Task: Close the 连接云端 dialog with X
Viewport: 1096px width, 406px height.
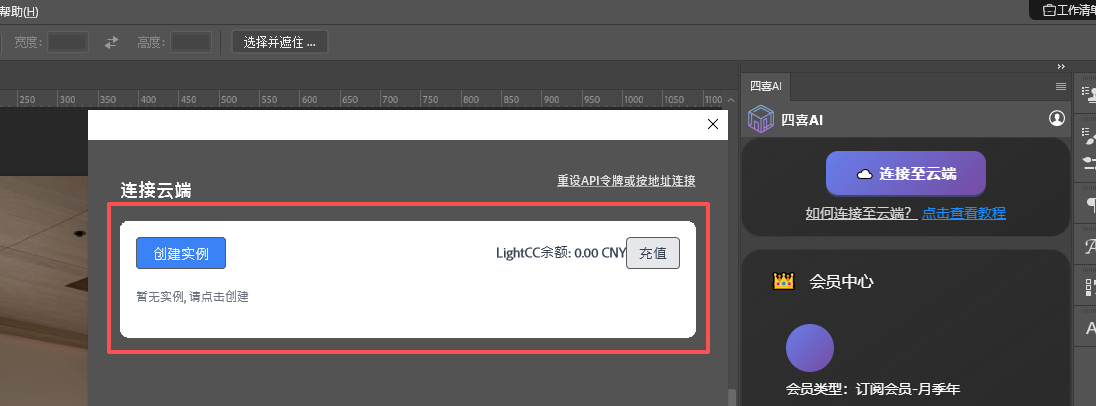Action: tap(713, 124)
